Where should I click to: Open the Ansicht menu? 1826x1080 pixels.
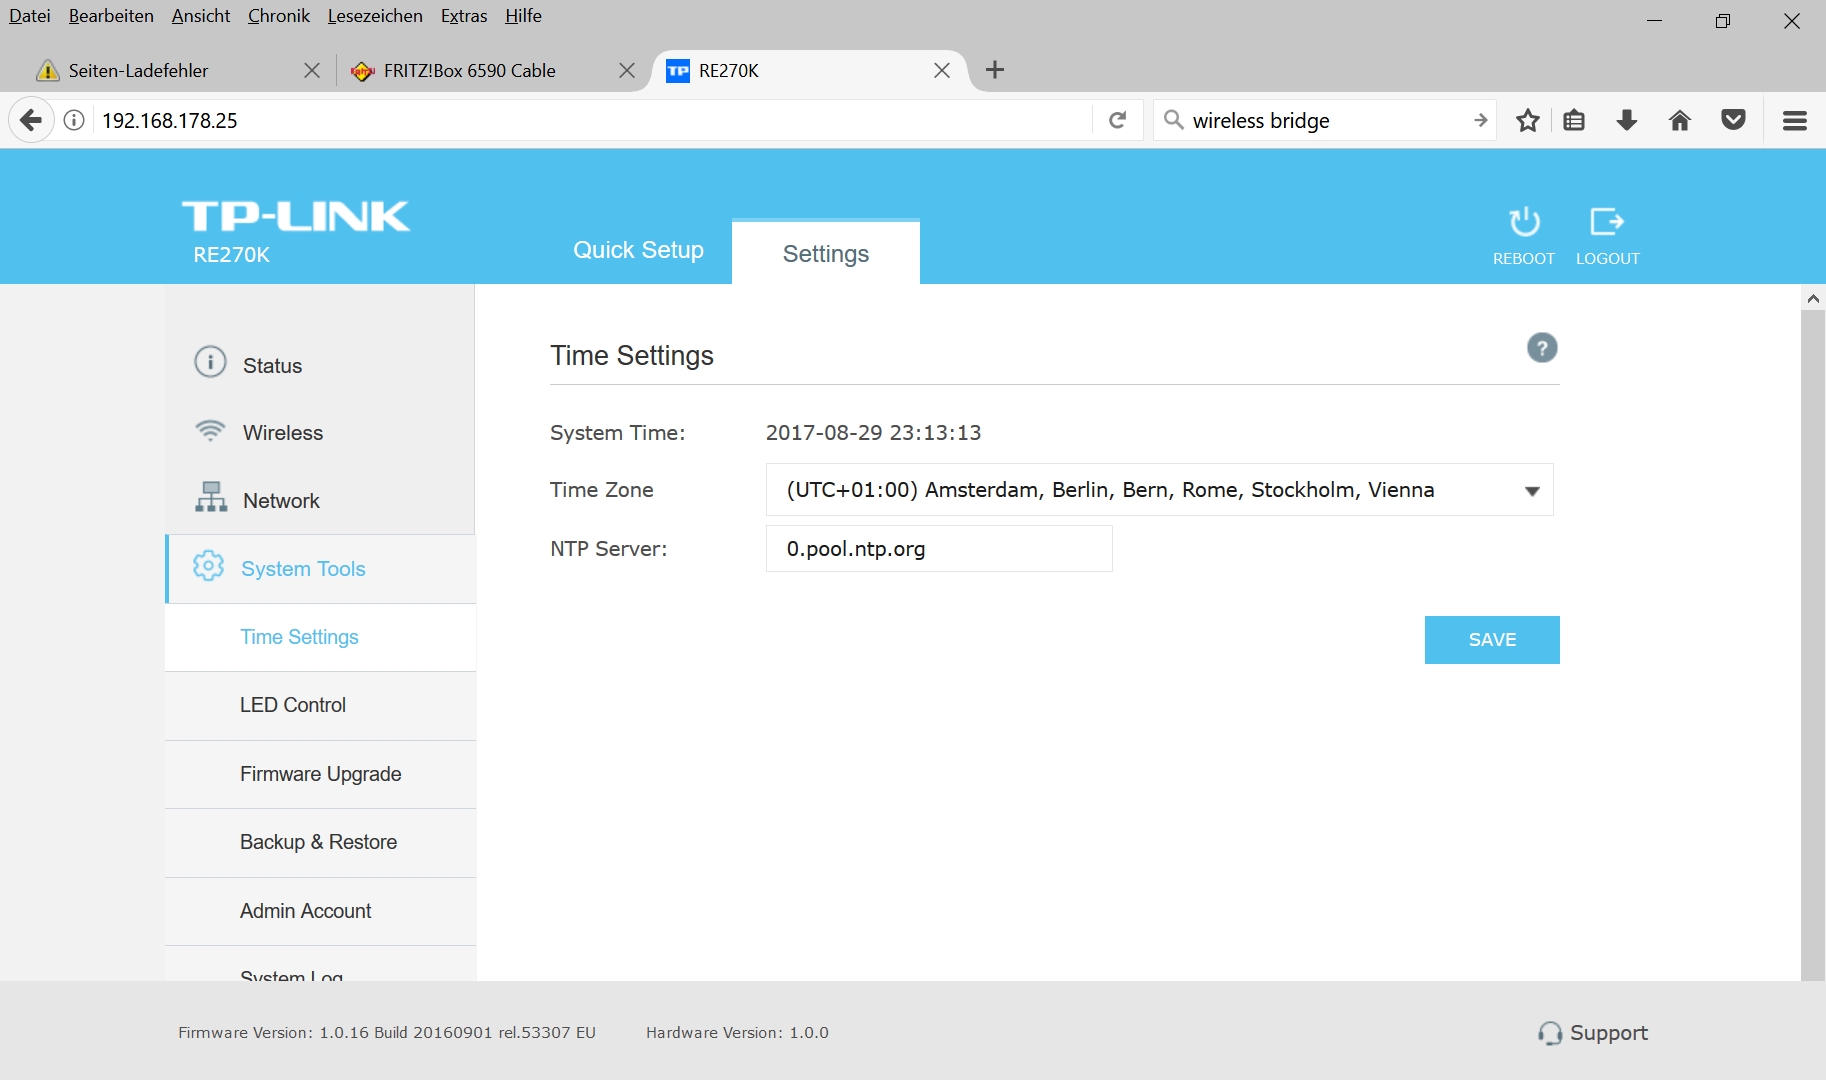pyautogui.click(x=201, y=16)
